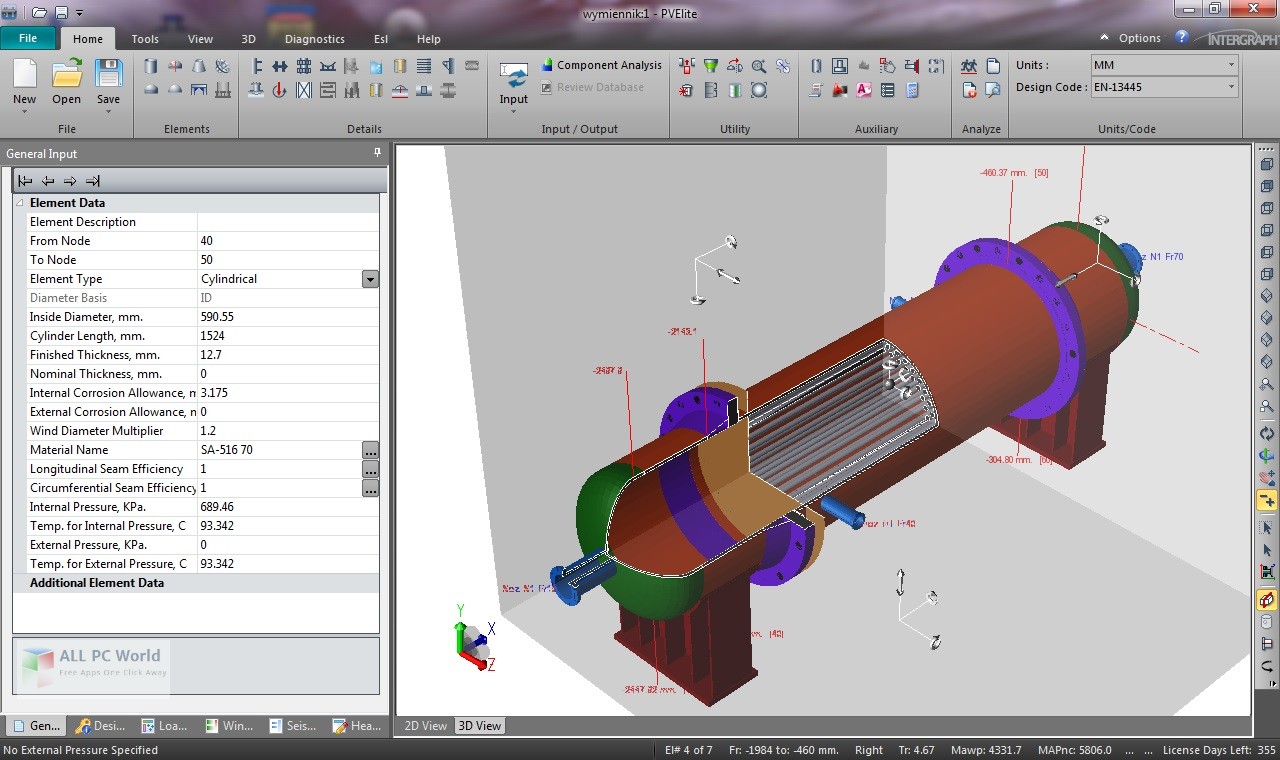
Task: Open the Element Type dropdown
Action: pyautogui.click(x=370, y=278)
